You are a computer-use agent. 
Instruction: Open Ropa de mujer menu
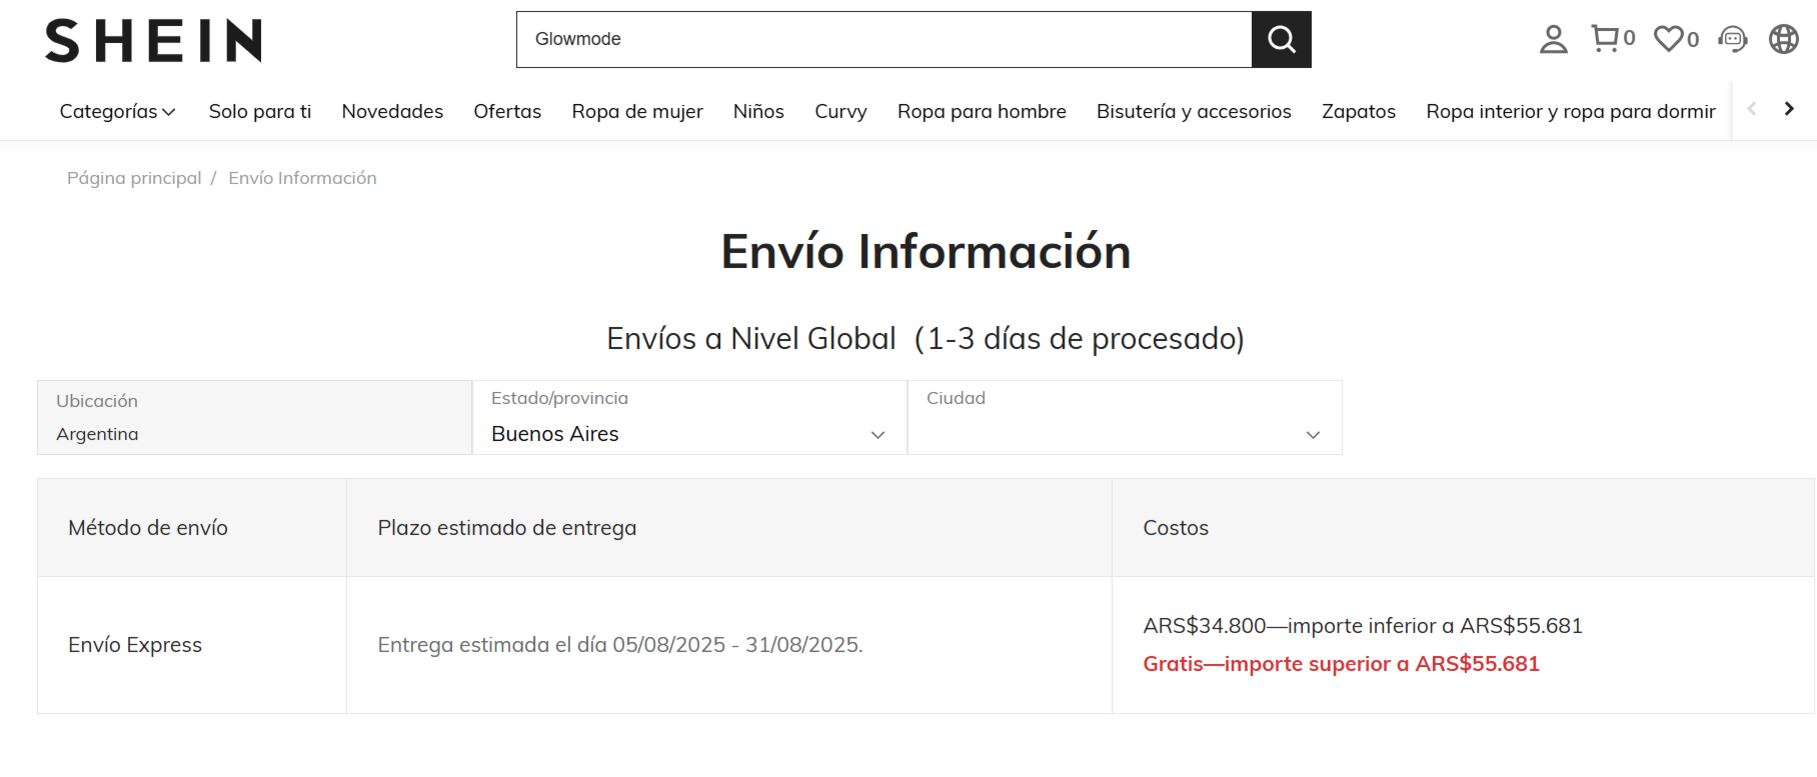pos(637,111)
